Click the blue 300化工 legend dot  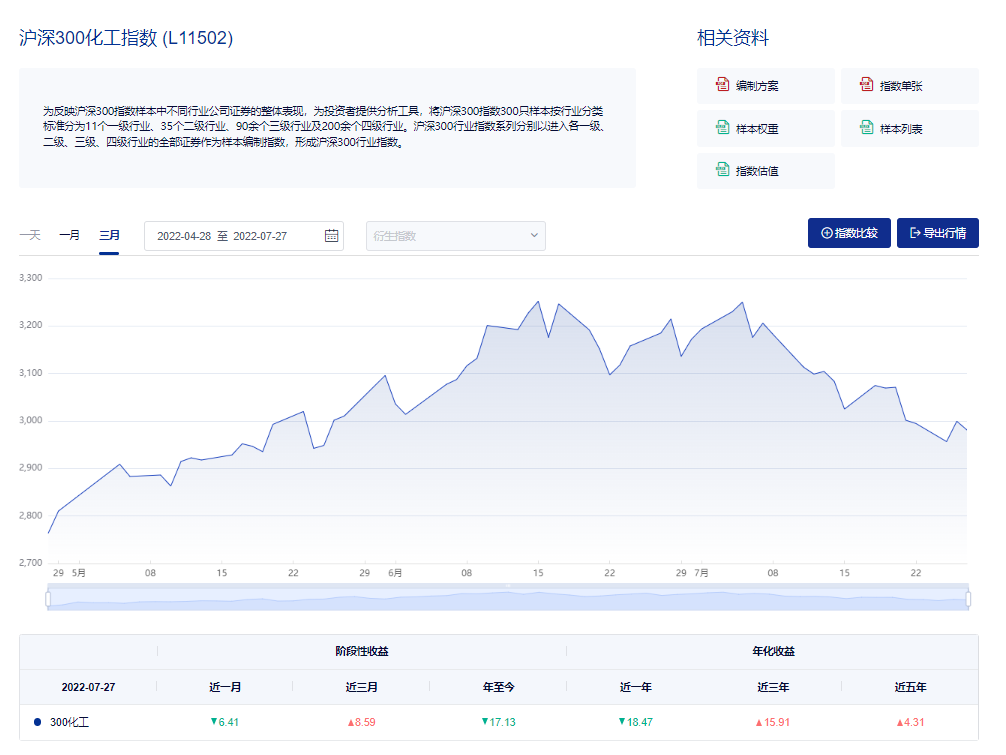(x=37, y=722)
